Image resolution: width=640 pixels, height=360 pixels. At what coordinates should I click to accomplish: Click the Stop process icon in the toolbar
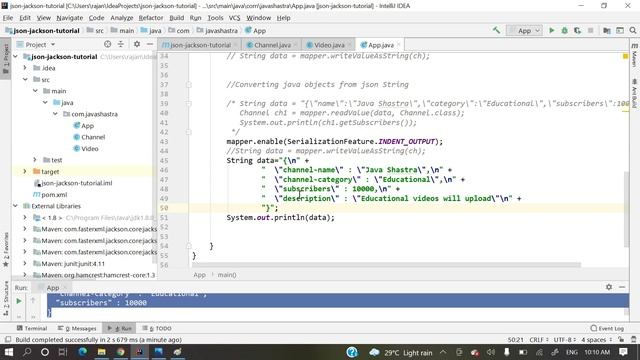(x=590, y=30)
